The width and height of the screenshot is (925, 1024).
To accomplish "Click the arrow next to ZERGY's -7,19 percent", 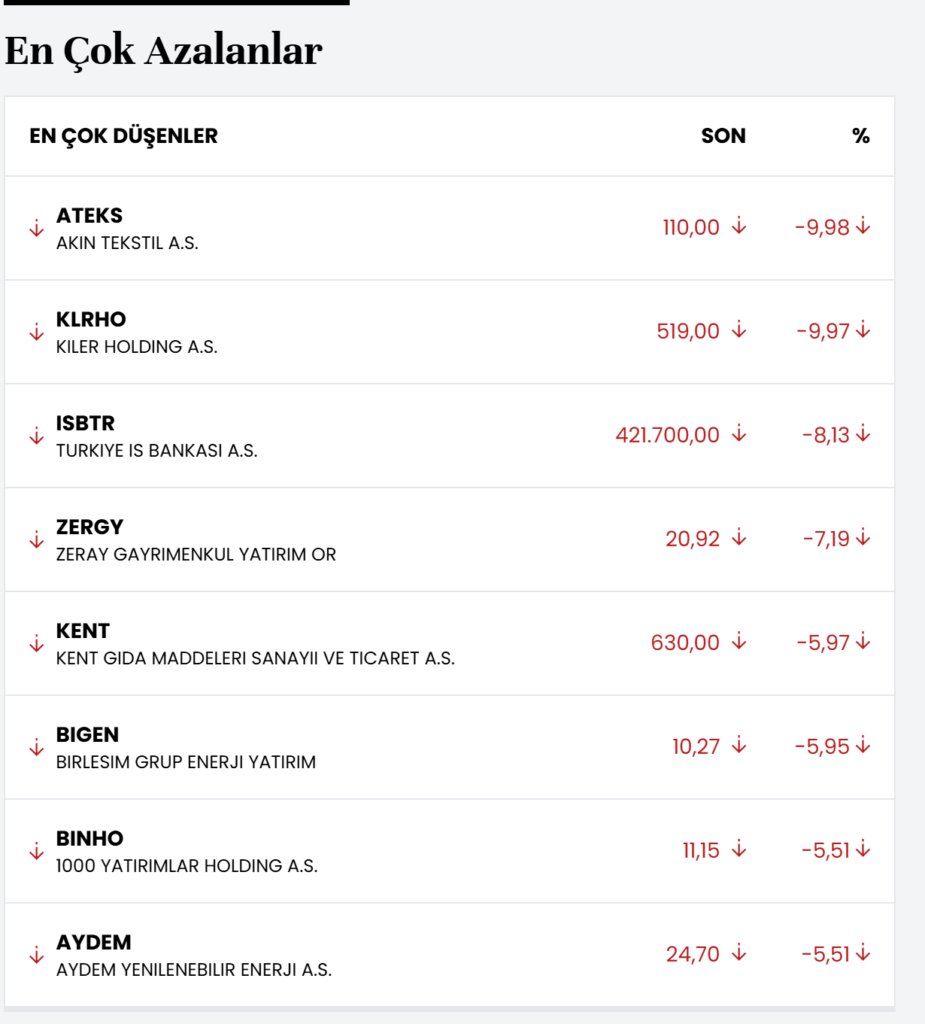I will tap(863, 538).
